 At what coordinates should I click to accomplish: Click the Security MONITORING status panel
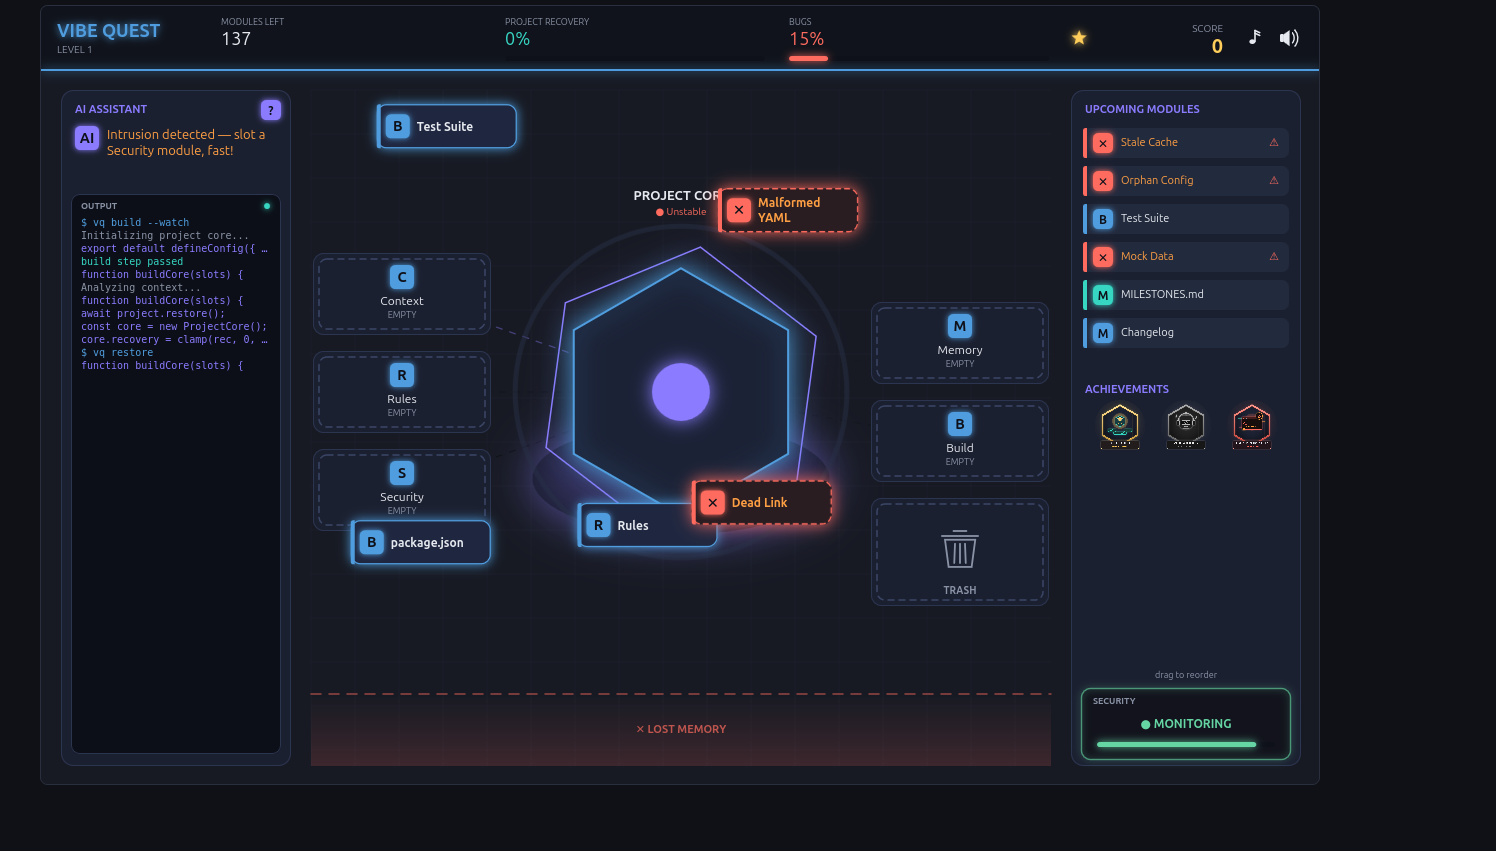click(x=1186, y=724)
